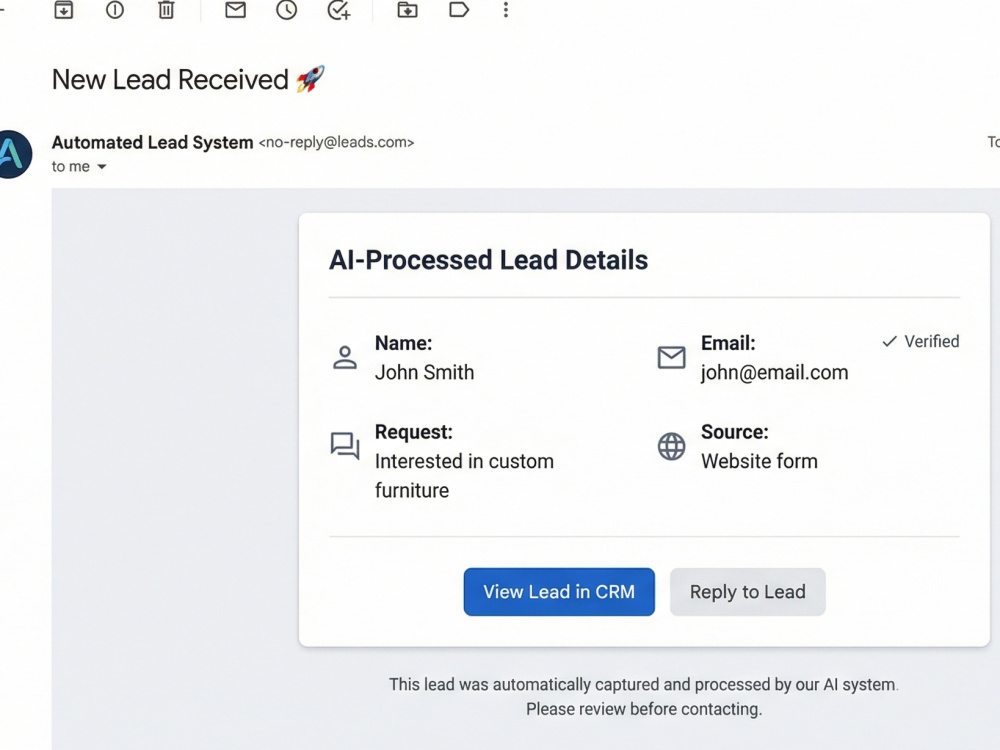Click the View Lead in CRM button

point(559,592)
